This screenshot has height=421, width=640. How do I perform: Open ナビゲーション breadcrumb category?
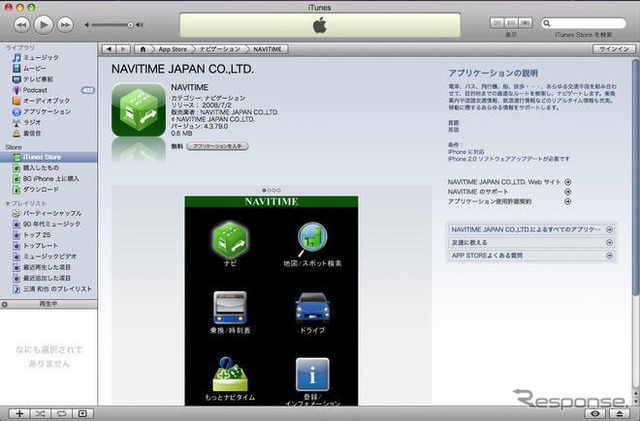pos(220,49)
